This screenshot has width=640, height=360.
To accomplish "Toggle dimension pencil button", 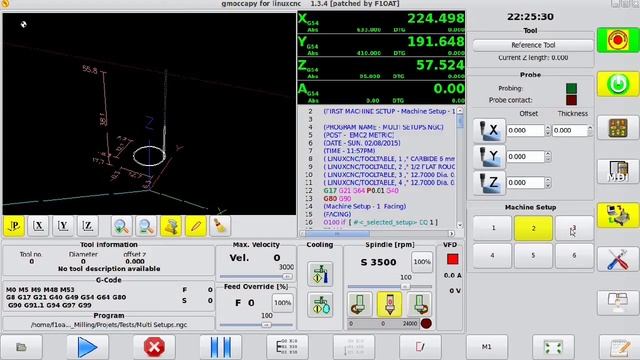I will (x=196, y=226).
